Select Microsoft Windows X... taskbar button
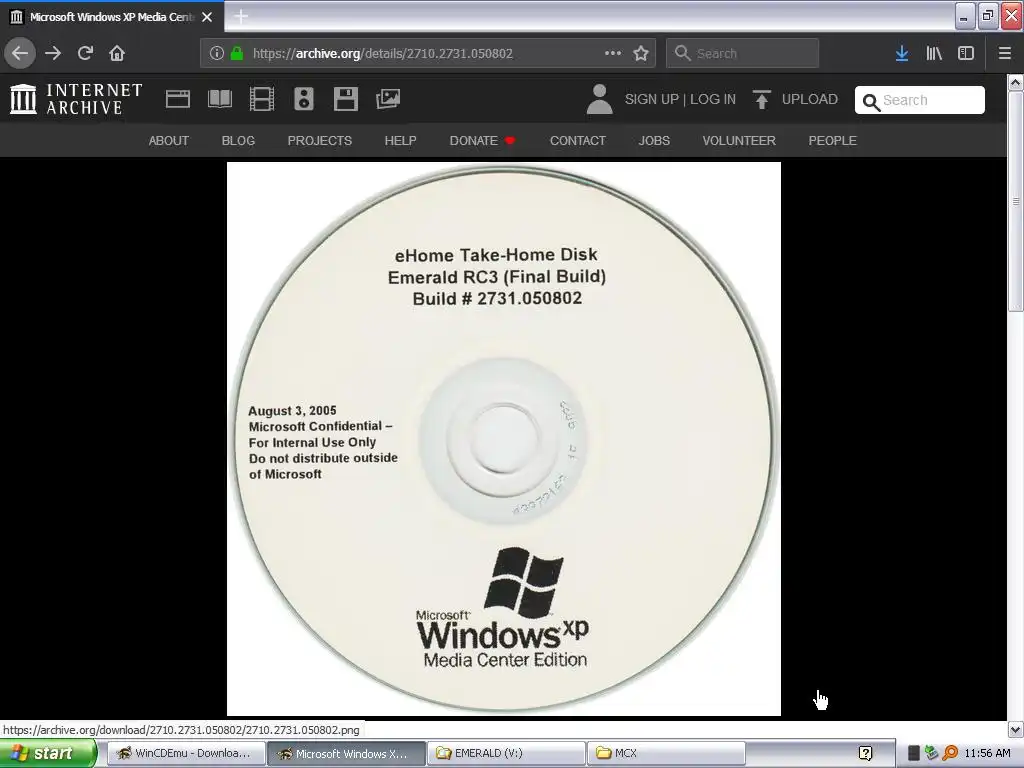1024x768 pixels. click(346, 753)
